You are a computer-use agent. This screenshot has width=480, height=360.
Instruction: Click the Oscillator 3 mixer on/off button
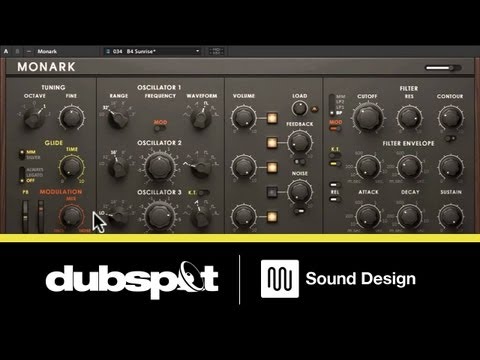[x=272, y=217]
